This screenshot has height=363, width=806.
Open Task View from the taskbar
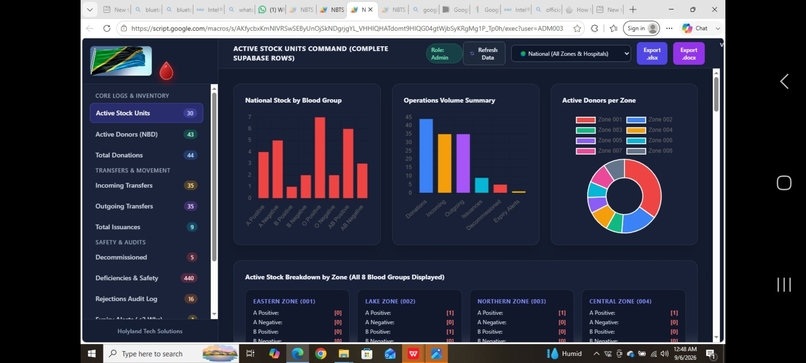(x=250, y=354)
